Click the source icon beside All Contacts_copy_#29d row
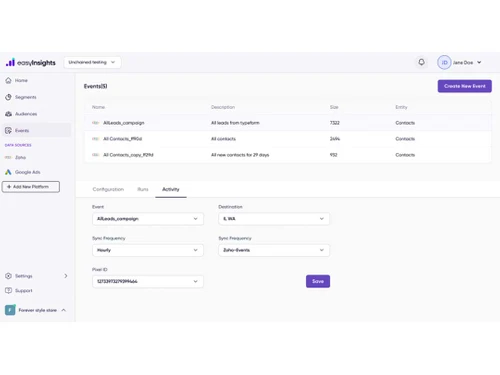500x375 pixels. (x=96, y=155)
